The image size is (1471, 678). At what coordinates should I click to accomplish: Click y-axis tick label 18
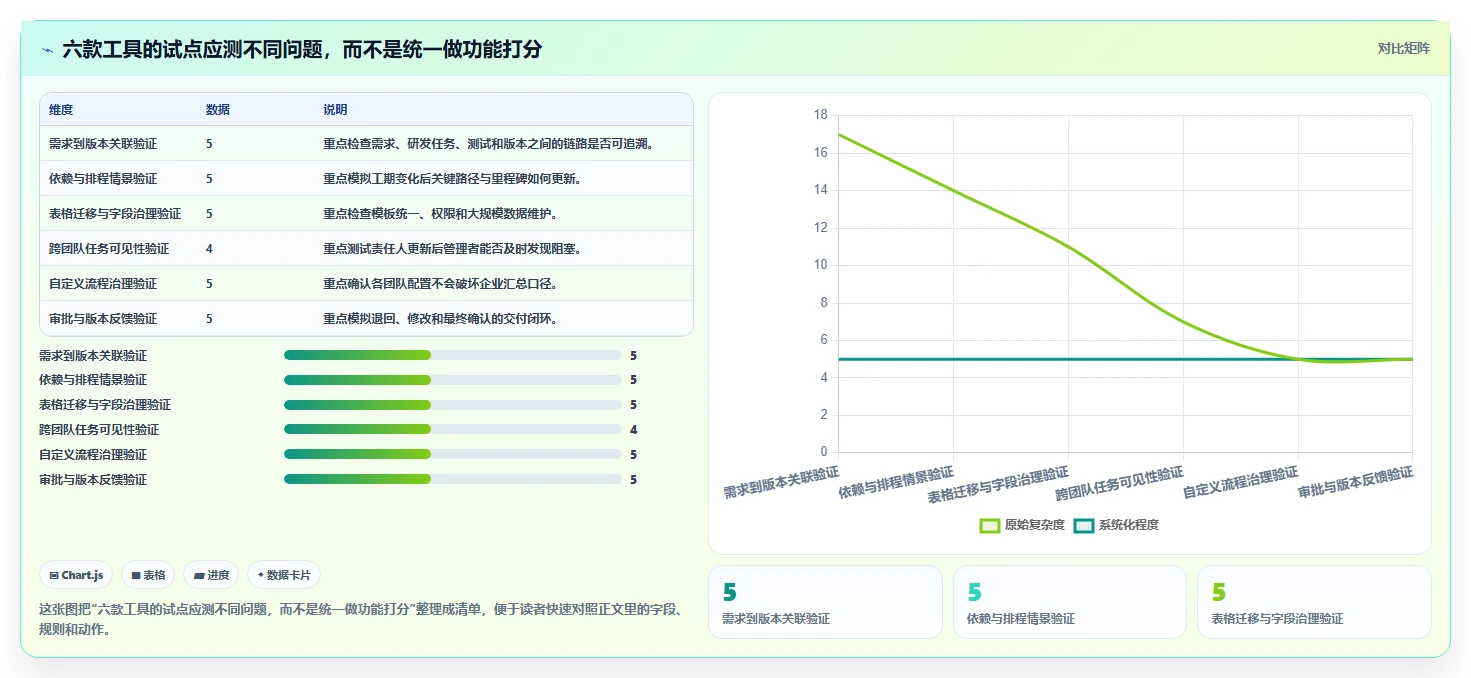tap(821, 115)
